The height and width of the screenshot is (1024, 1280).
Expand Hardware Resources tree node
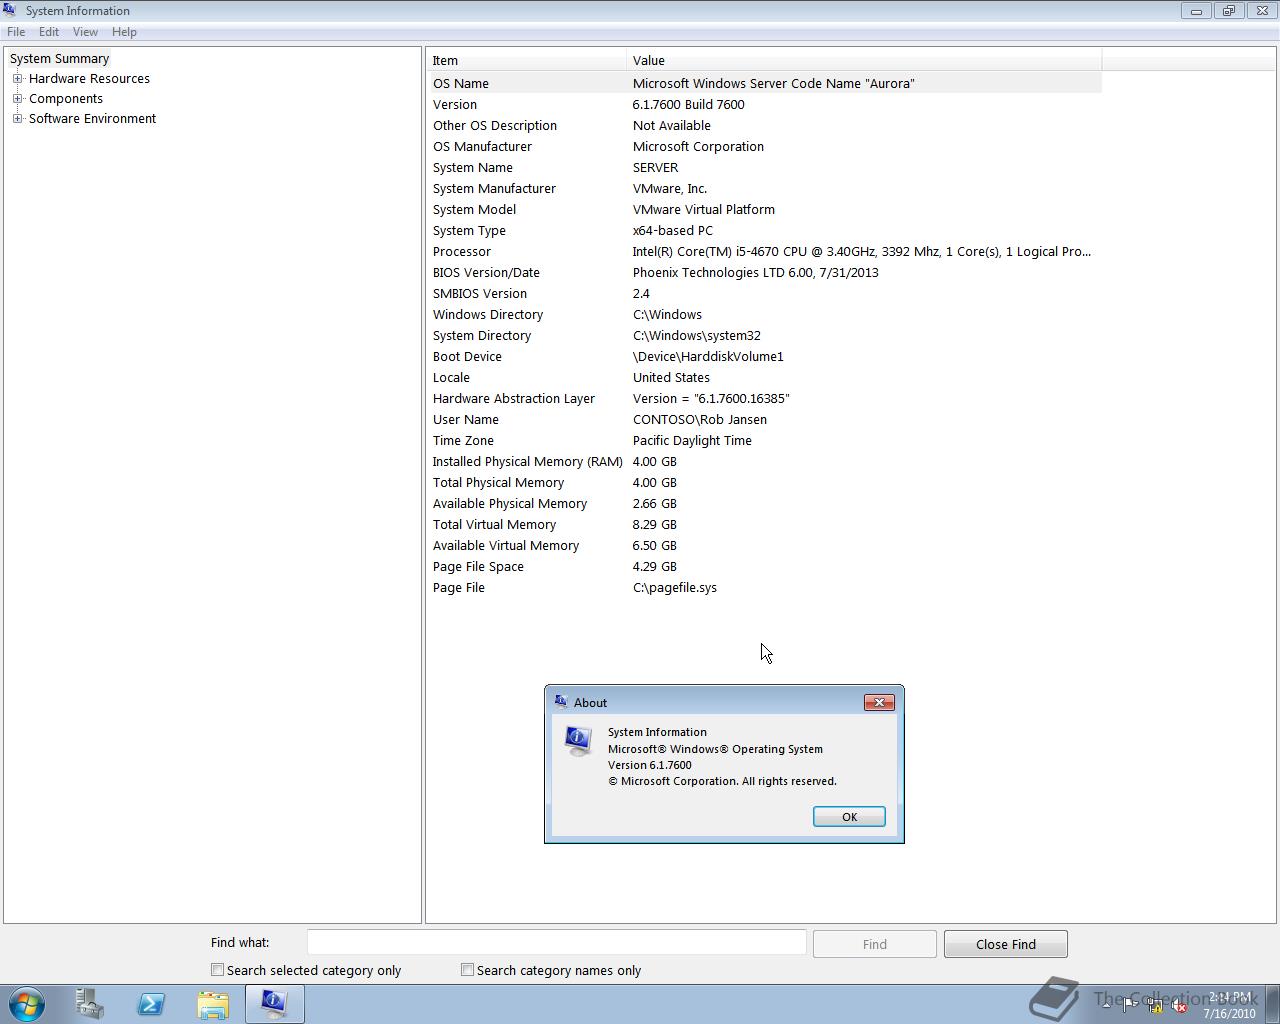[17, 78]
